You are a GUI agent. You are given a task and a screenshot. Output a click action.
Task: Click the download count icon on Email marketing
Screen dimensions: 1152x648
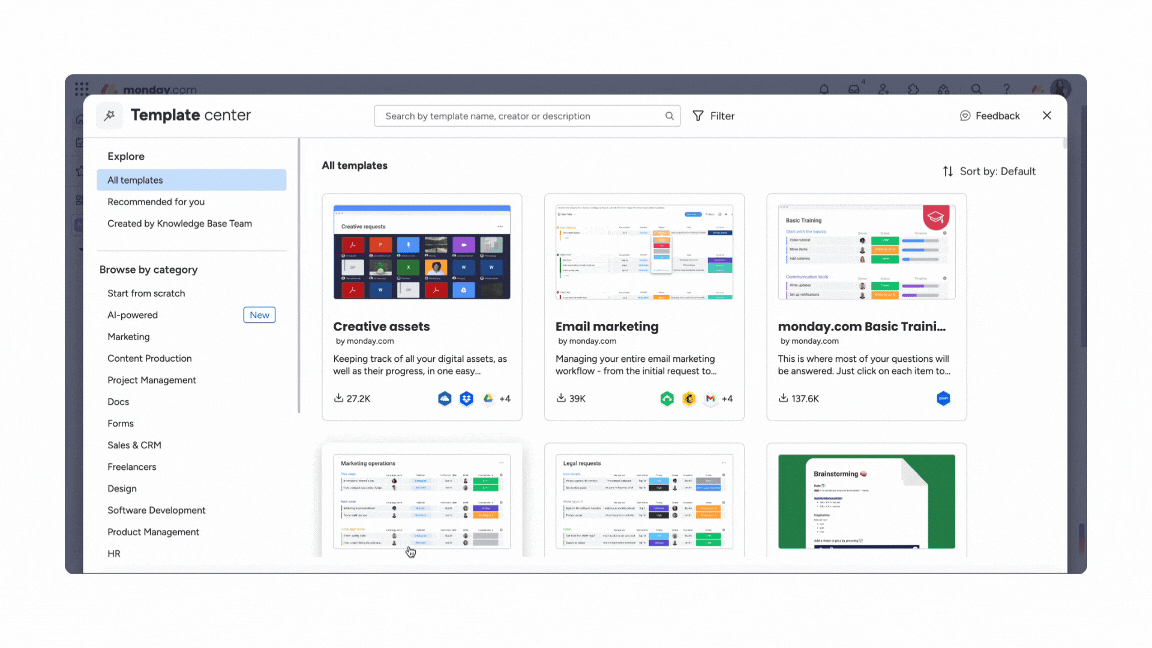pyautogui.click(x=562, y=399)
